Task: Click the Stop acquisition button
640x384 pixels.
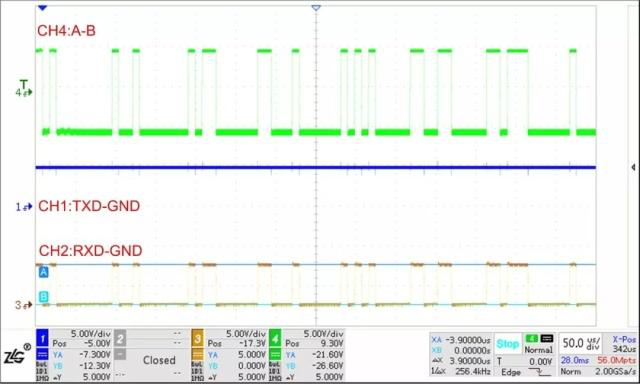Action: pos(507,344)
